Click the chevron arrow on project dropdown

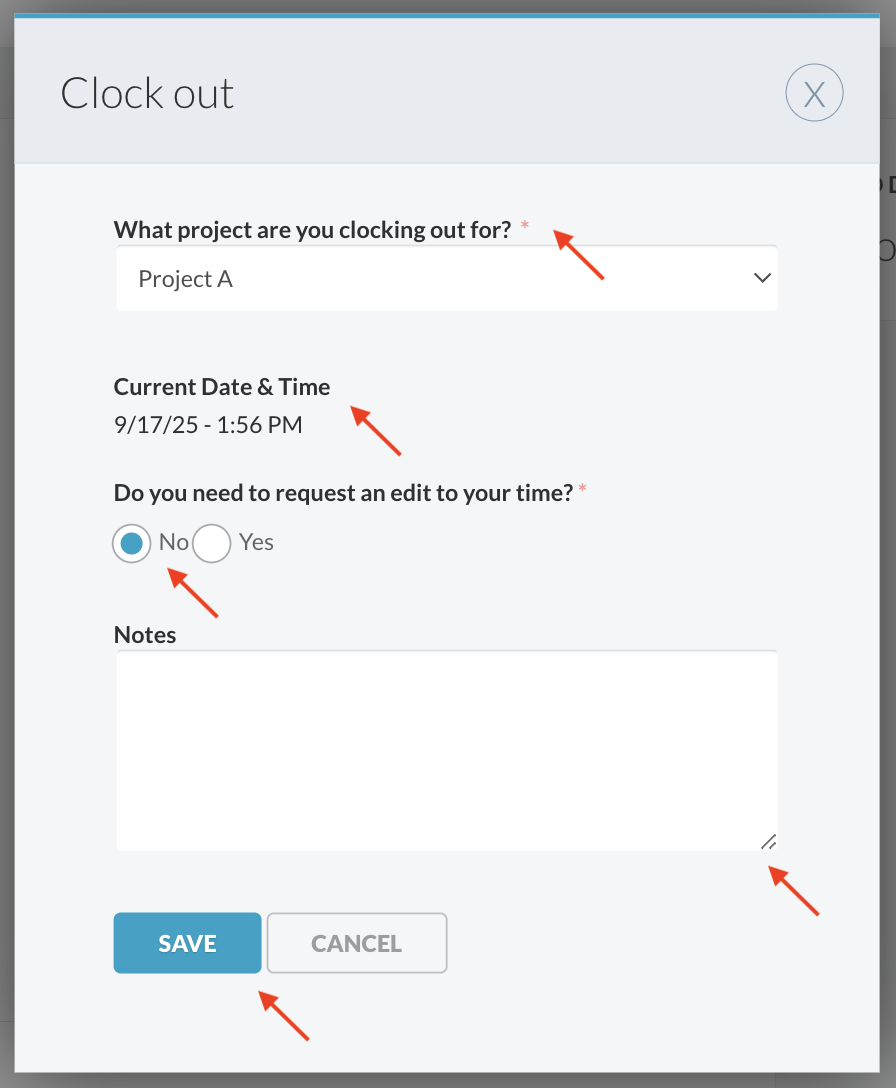coord(762,278)
